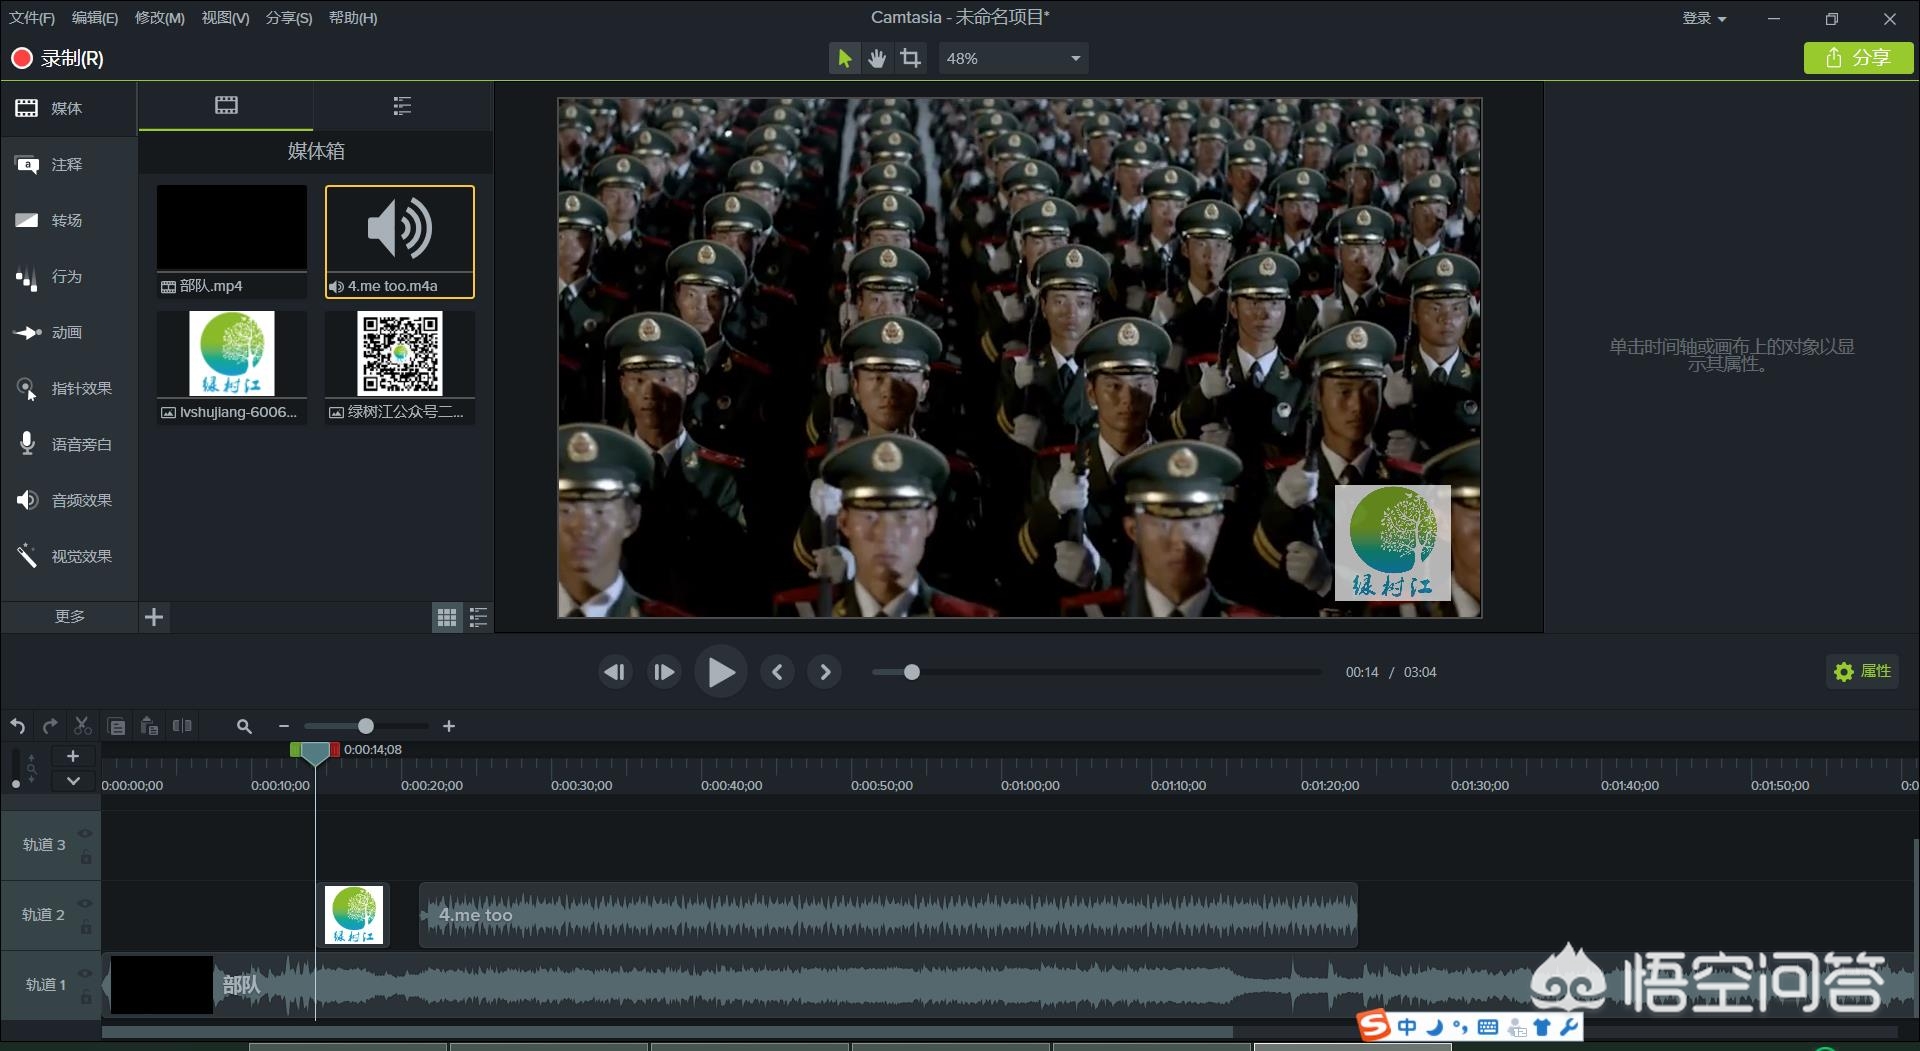Image resolution: width=1920 pixels, height=1051 pixels.
Task: Click the timeline playhead marker
Action: 315,753
